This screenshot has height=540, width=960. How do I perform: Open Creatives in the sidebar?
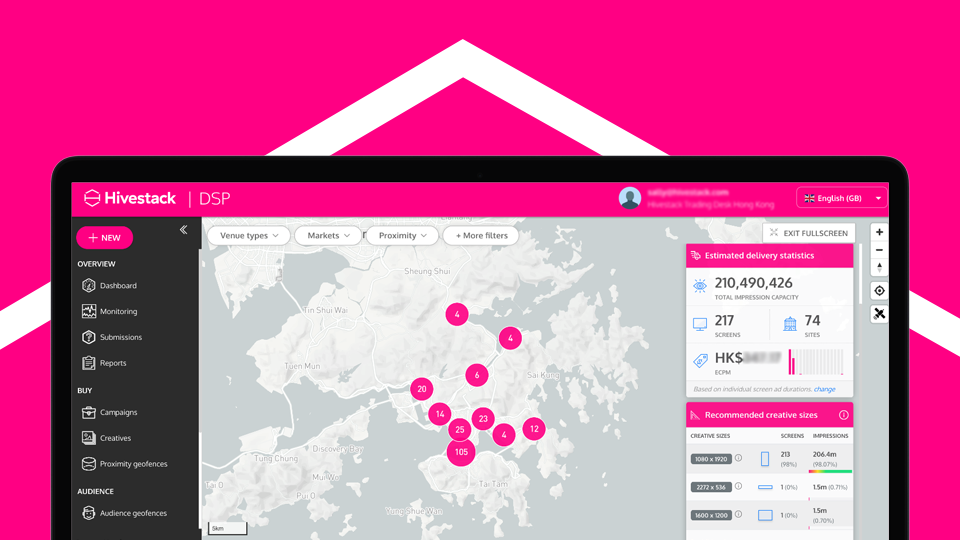(115, 438)
